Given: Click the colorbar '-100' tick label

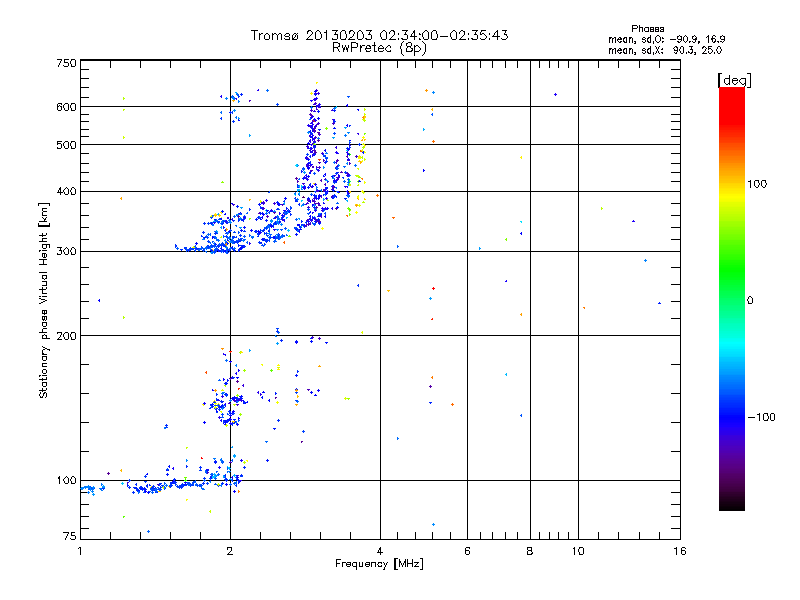Looking at the screenshot, I should pos(761,417).
